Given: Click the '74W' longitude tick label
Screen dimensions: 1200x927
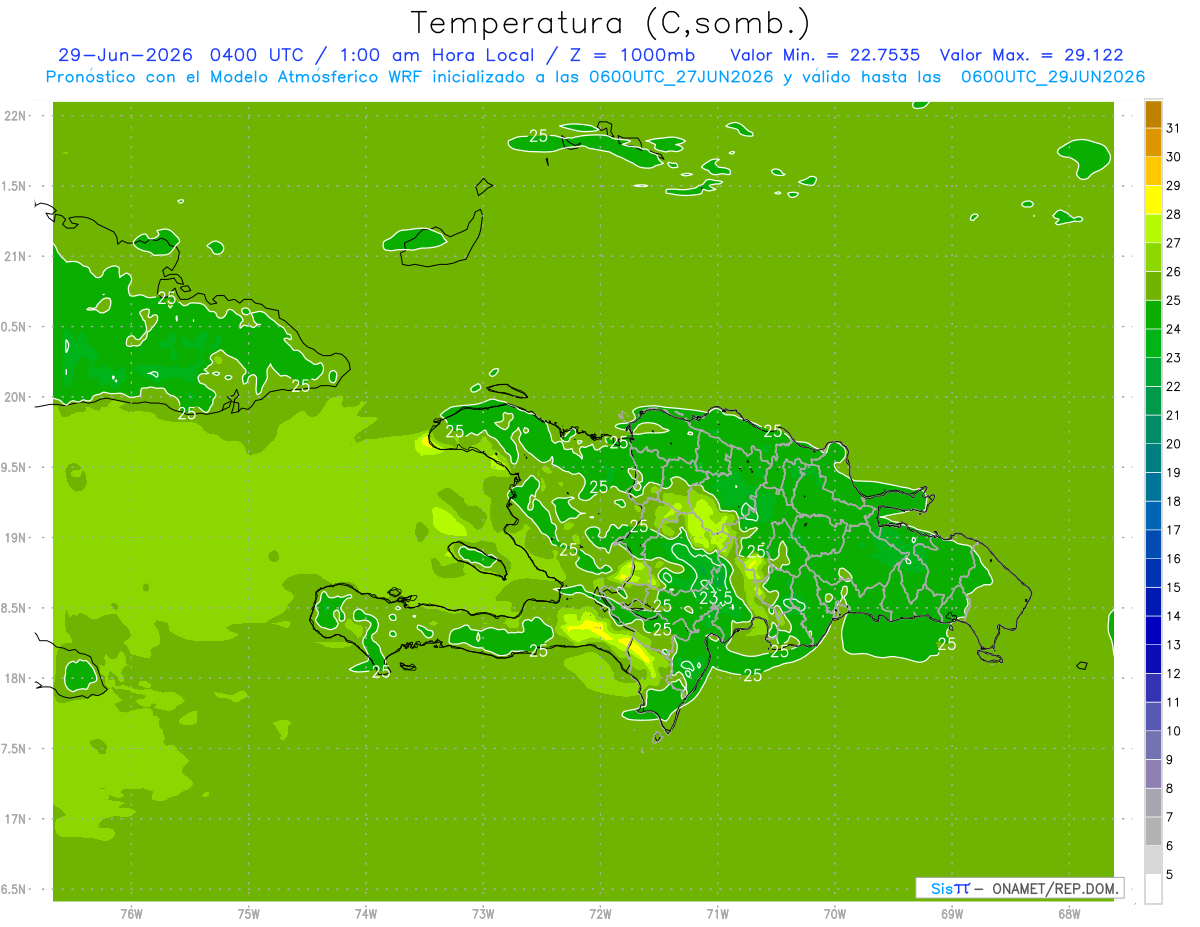Looking at the screenshot, I should tap(366, 913).
